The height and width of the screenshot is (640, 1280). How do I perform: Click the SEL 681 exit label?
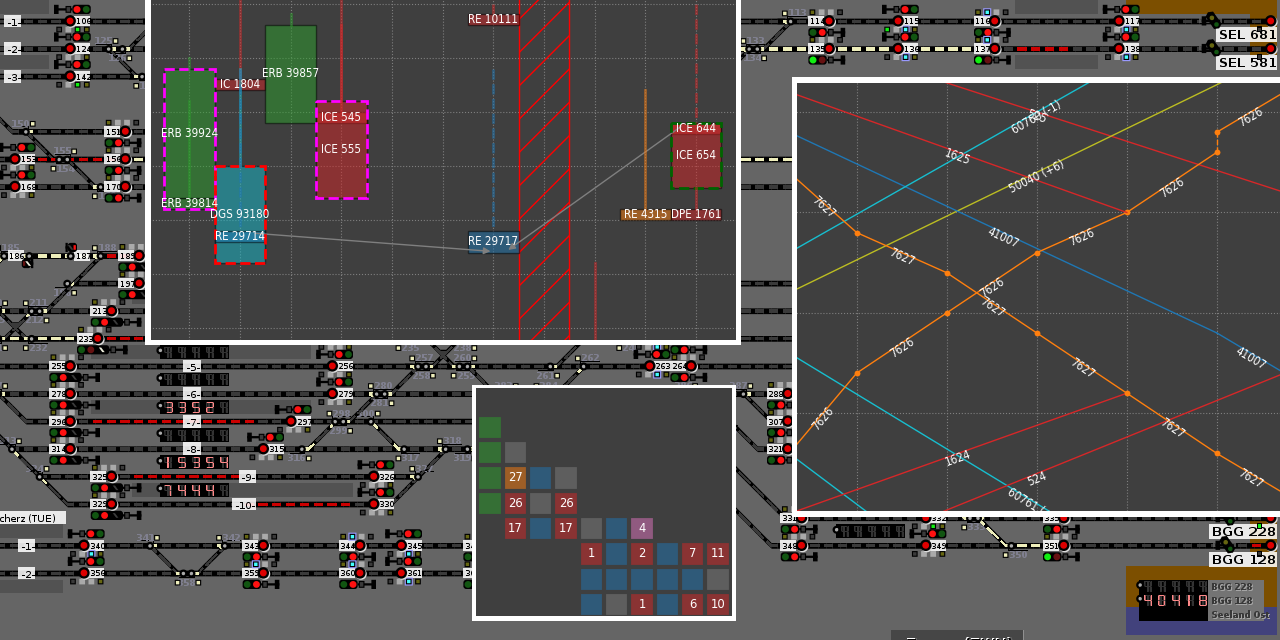click(1246, 35)
